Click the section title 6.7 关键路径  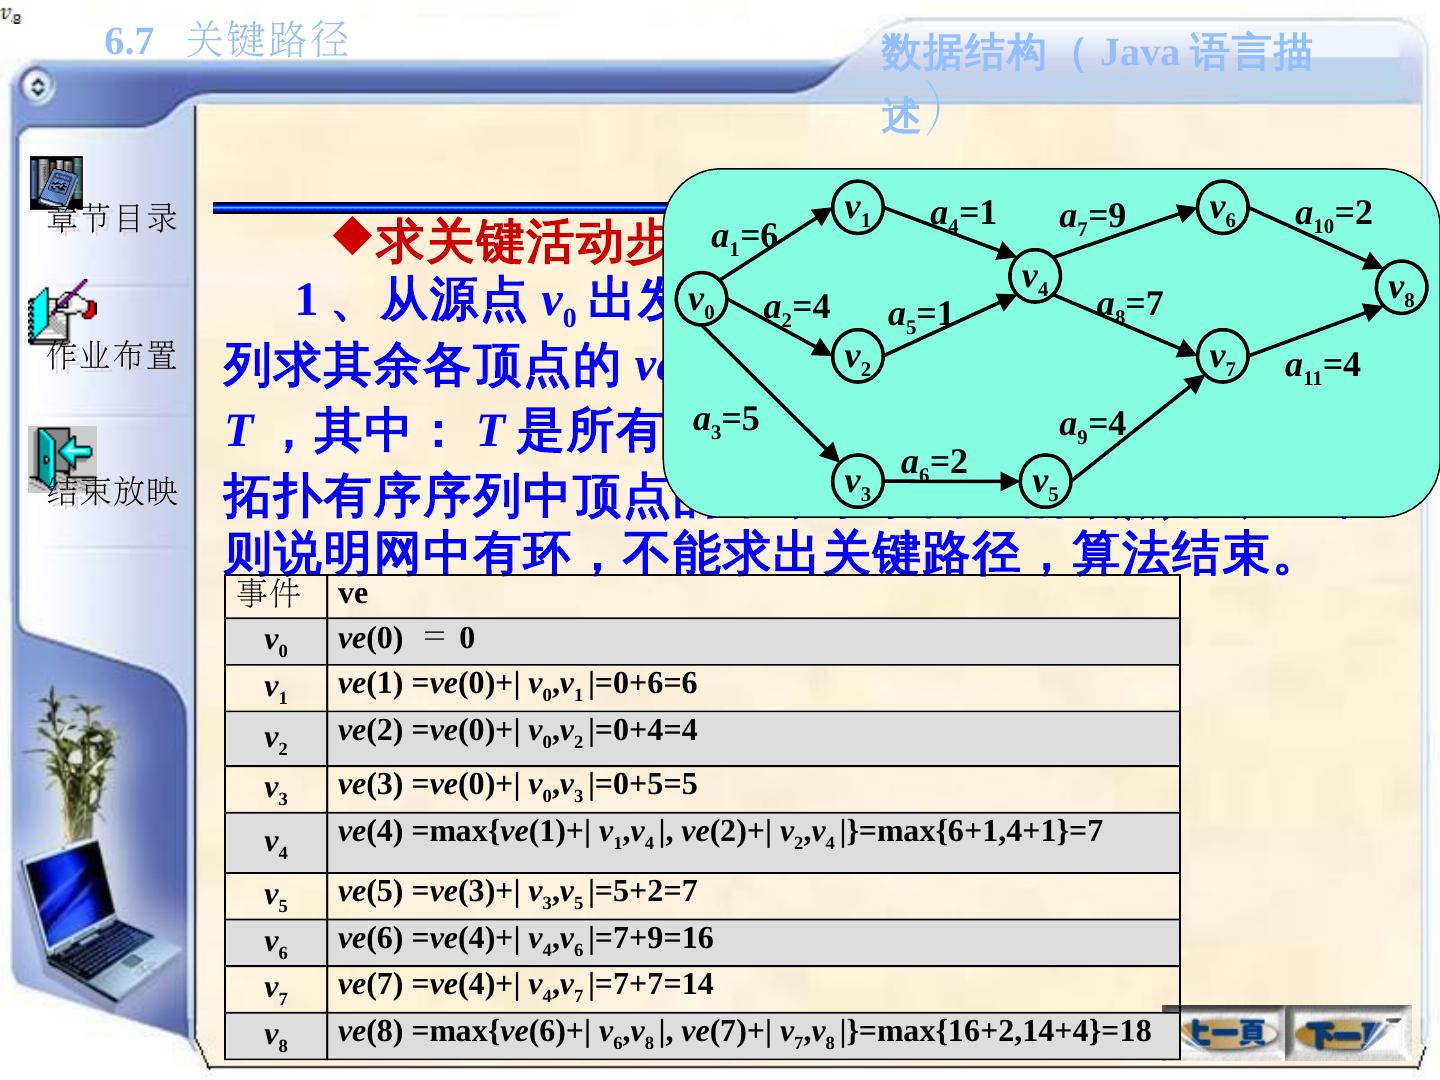(x=227, y=40)
